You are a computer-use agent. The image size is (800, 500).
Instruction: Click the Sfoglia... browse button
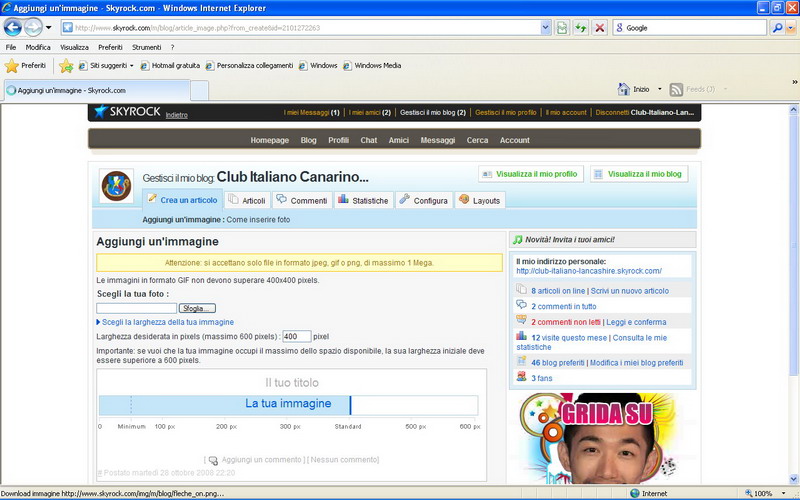coord(197,308)
